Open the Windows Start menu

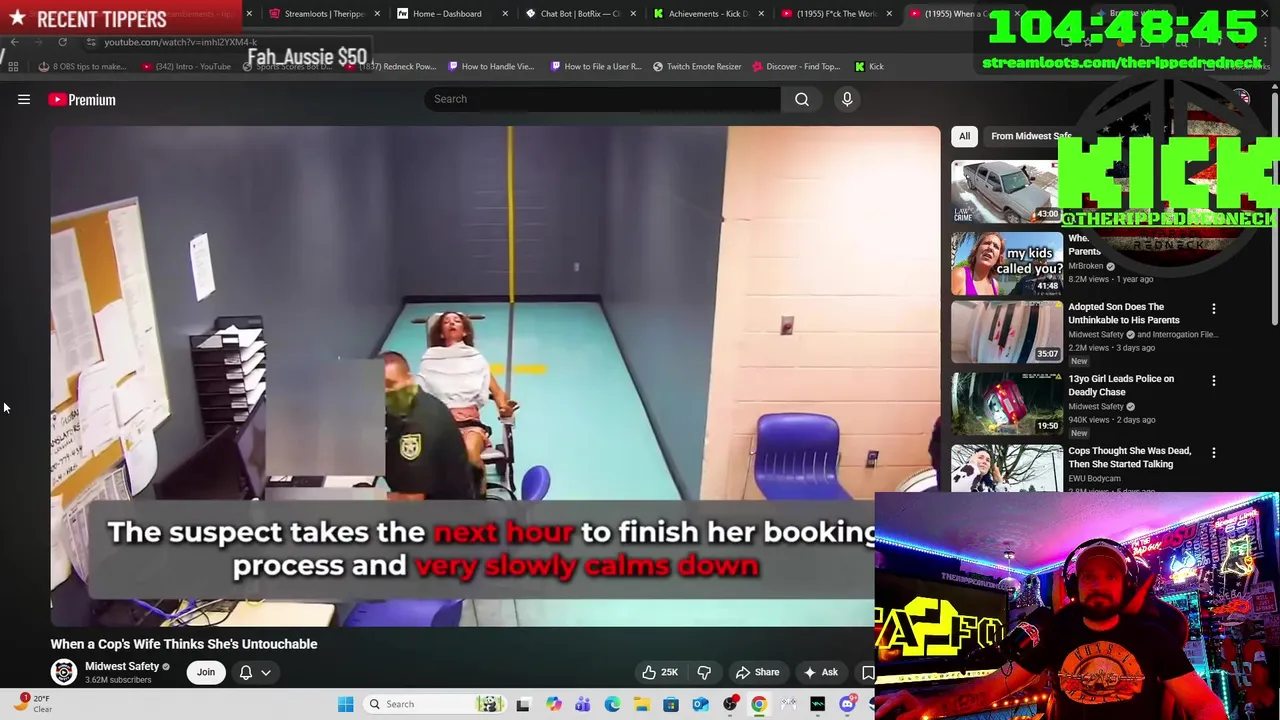tap(345, 704)
